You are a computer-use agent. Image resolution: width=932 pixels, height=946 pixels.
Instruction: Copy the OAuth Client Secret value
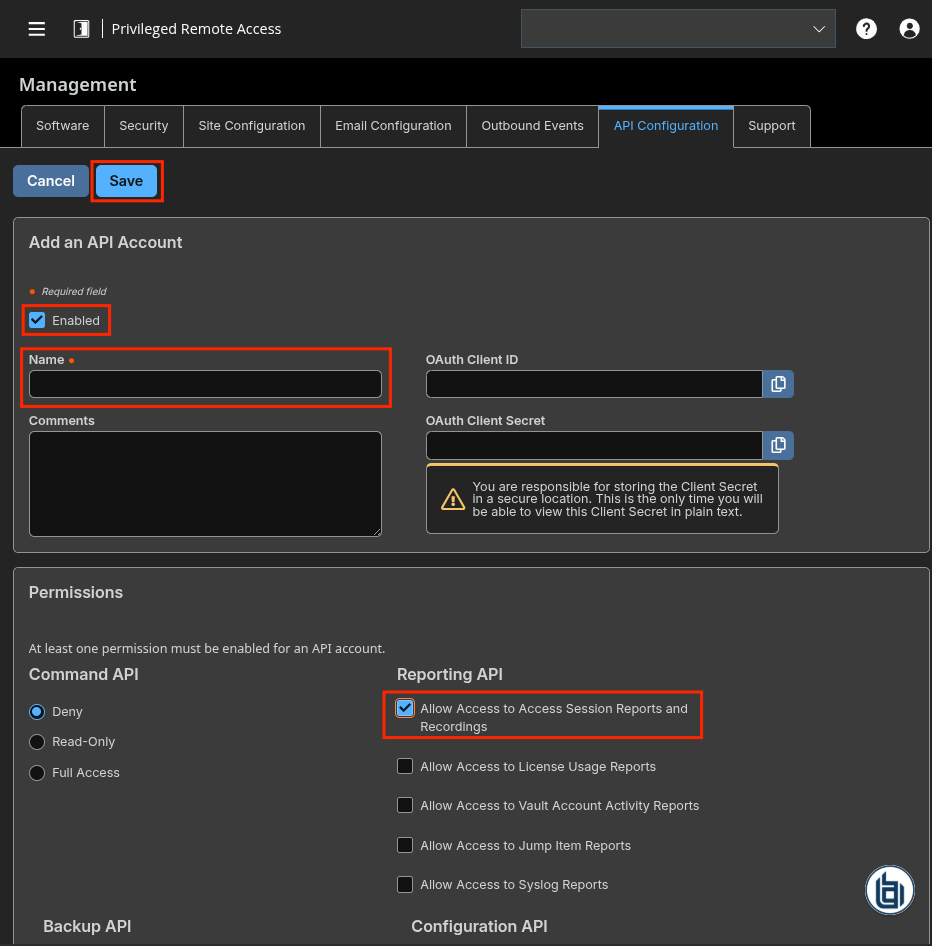pyautogui.click(x=778, y=445)
